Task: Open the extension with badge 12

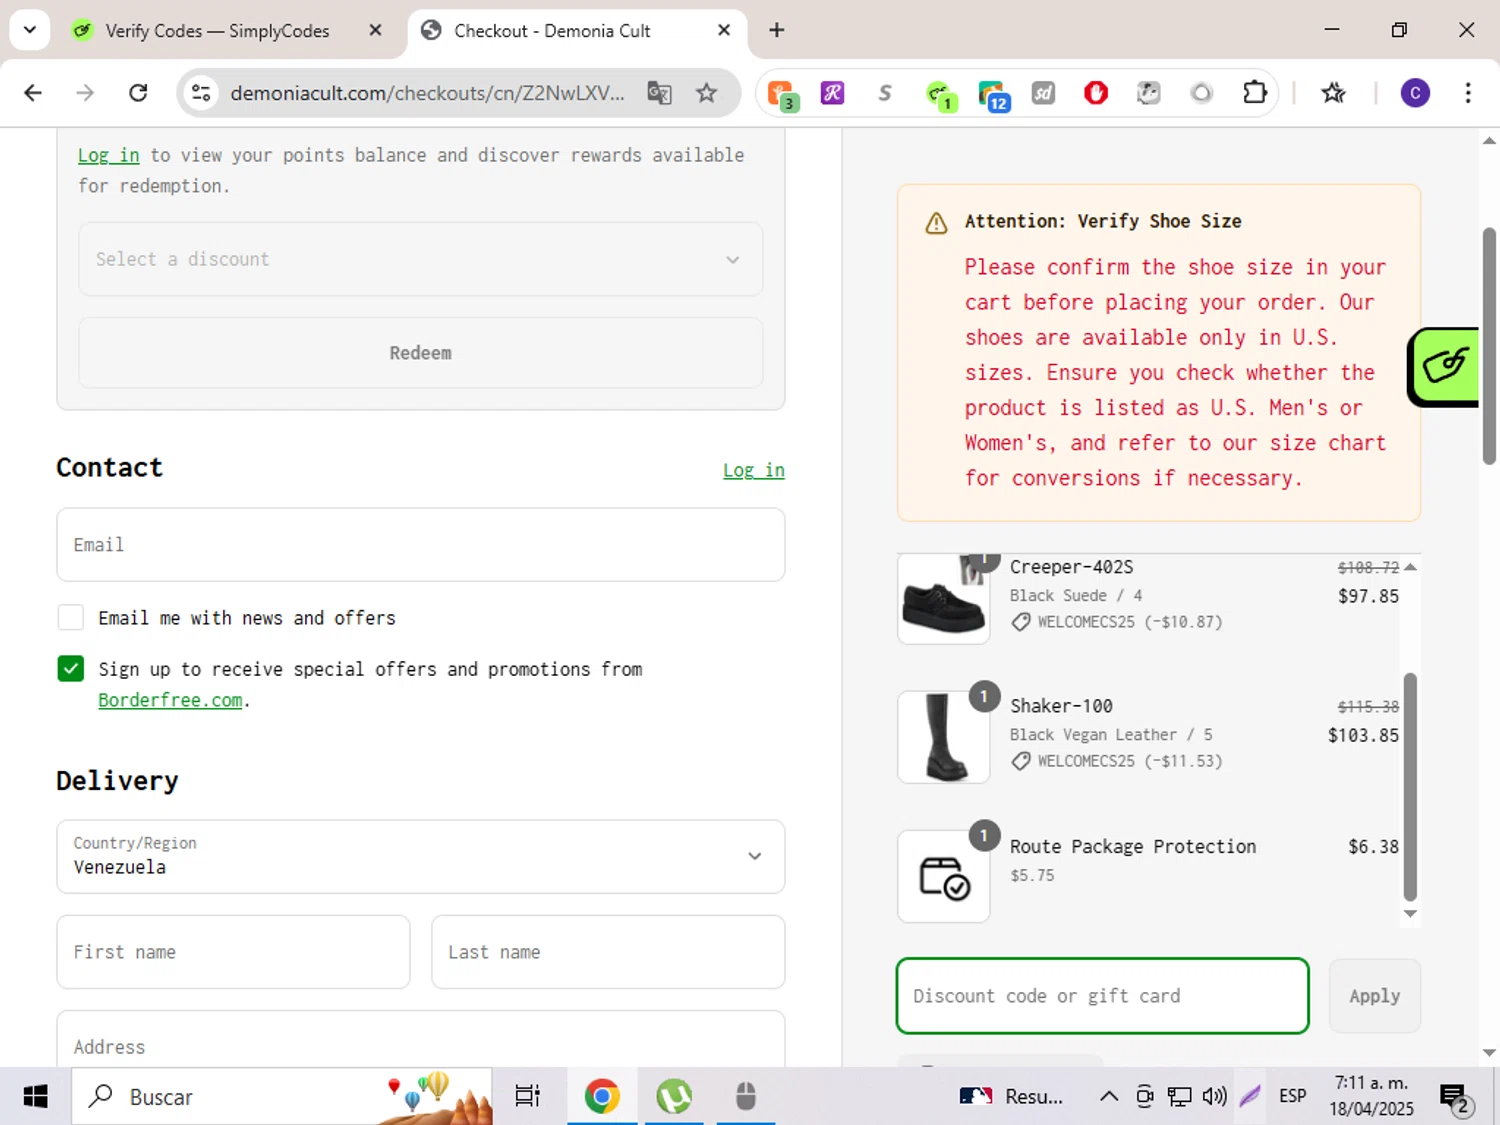Action: [x=993, y=94]
